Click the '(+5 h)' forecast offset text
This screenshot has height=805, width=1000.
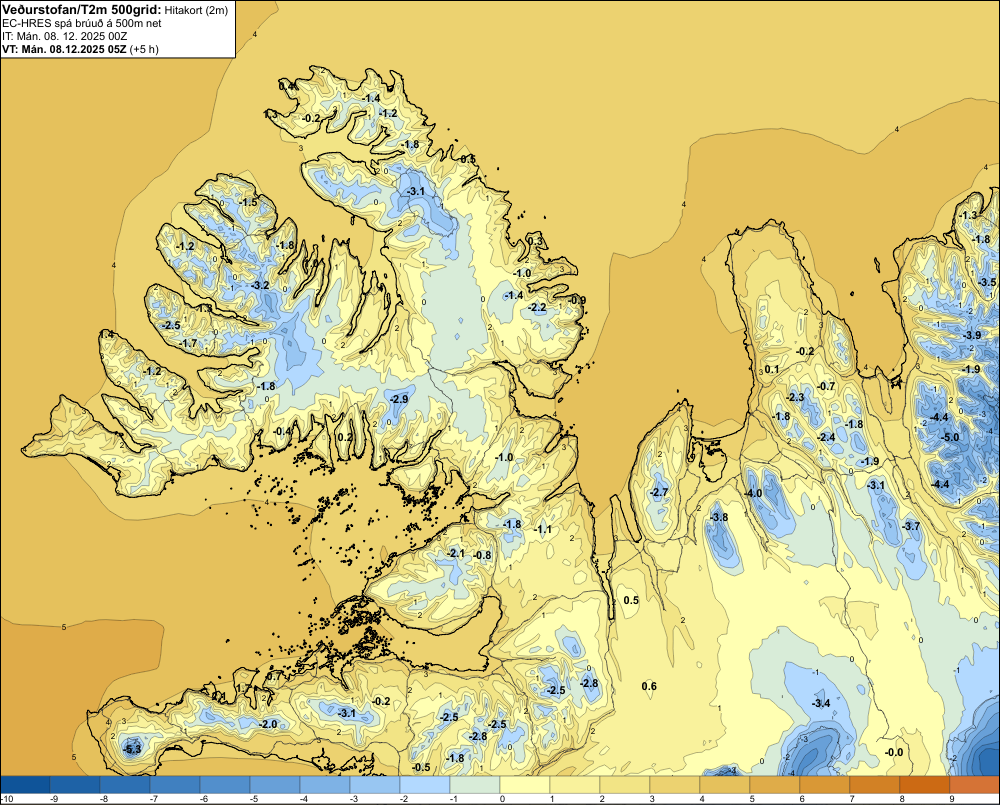(x=144, y=49)
